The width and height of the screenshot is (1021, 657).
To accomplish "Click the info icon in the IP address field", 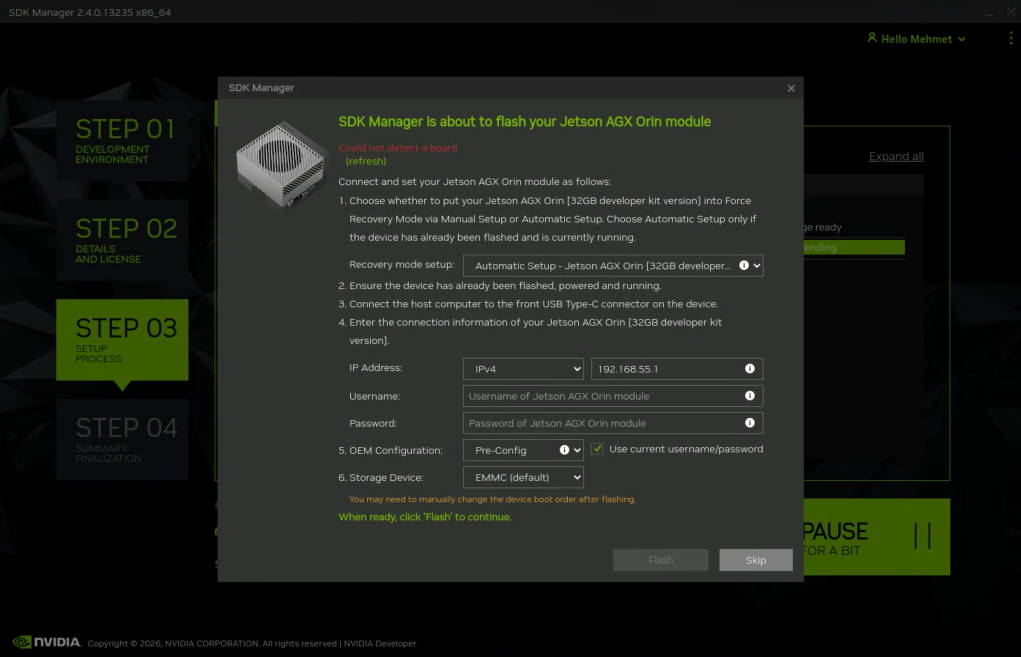I will [x=751, y=368].
